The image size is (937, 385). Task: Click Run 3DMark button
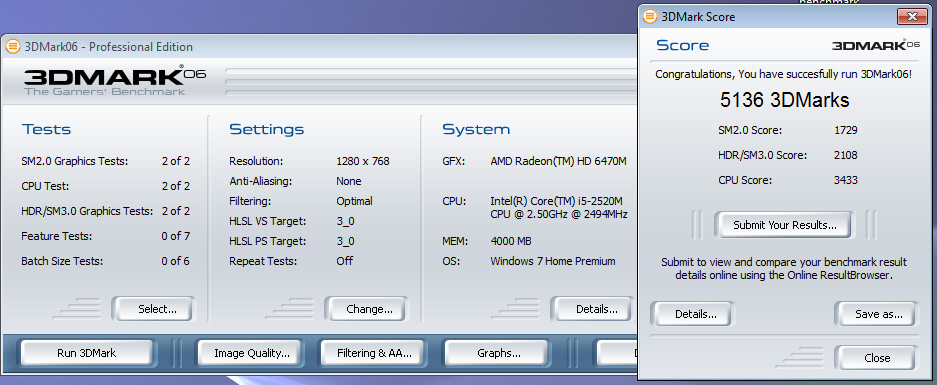point(87,353)
